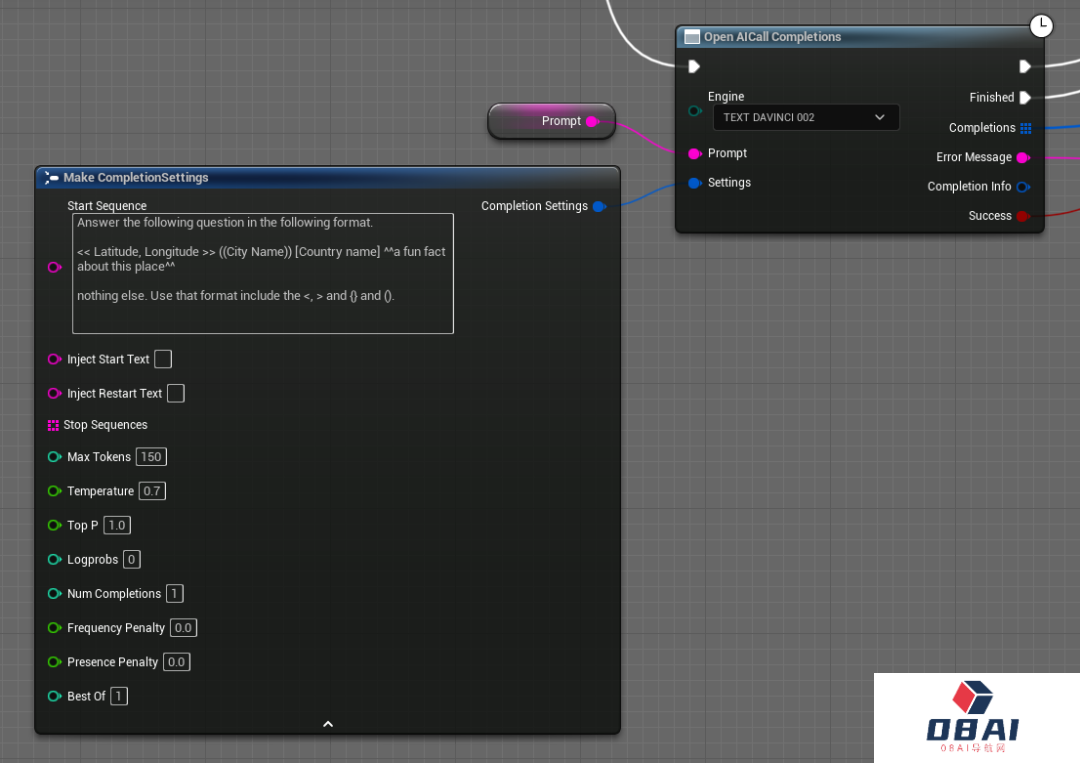
Task: Toggle the Inject Restart Text checkbox
Action: [175, 393]
